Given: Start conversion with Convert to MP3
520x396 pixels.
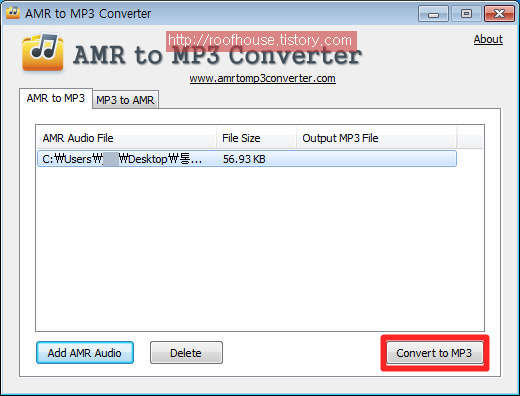Looking at the screenshot, I should [434, 353].
